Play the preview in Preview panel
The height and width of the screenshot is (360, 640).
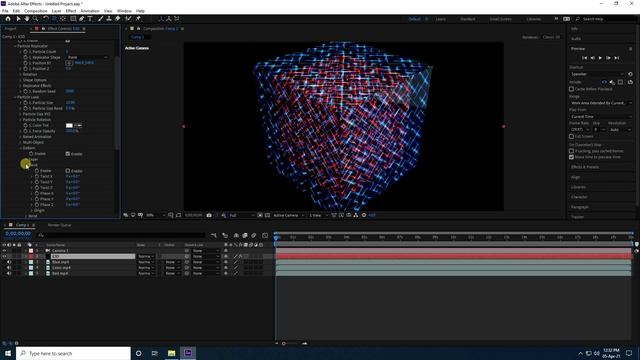point(600,58)
